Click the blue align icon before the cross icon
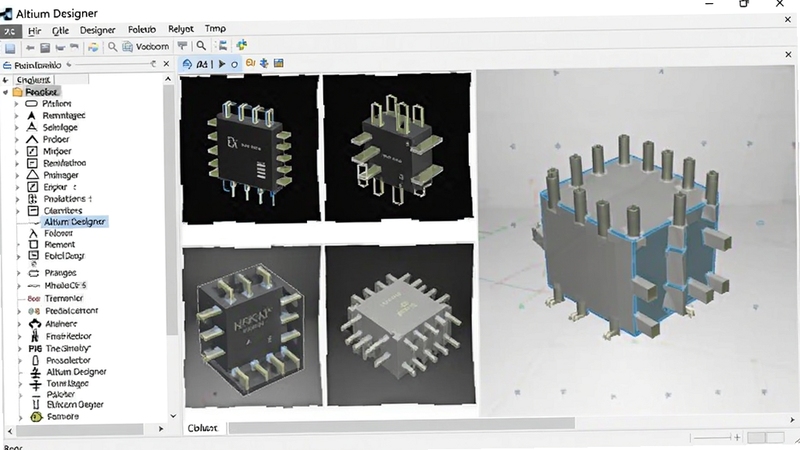This screenshot has width=800, height=450. tap(223, 46)
